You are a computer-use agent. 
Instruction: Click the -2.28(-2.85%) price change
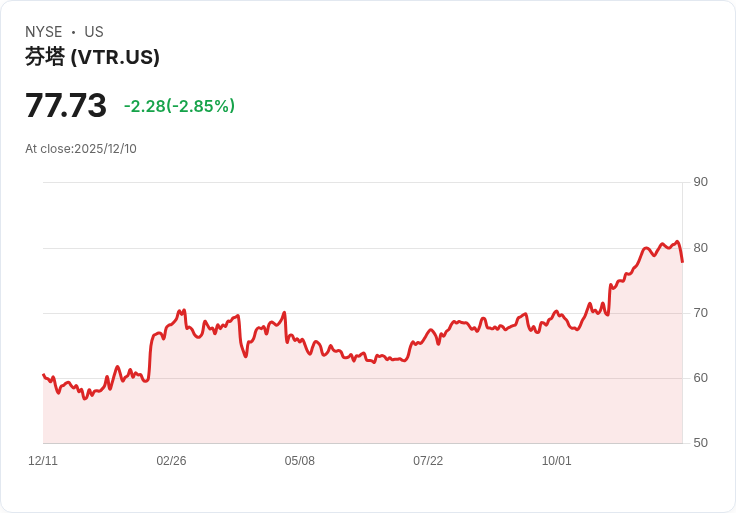tap(179, 106)
